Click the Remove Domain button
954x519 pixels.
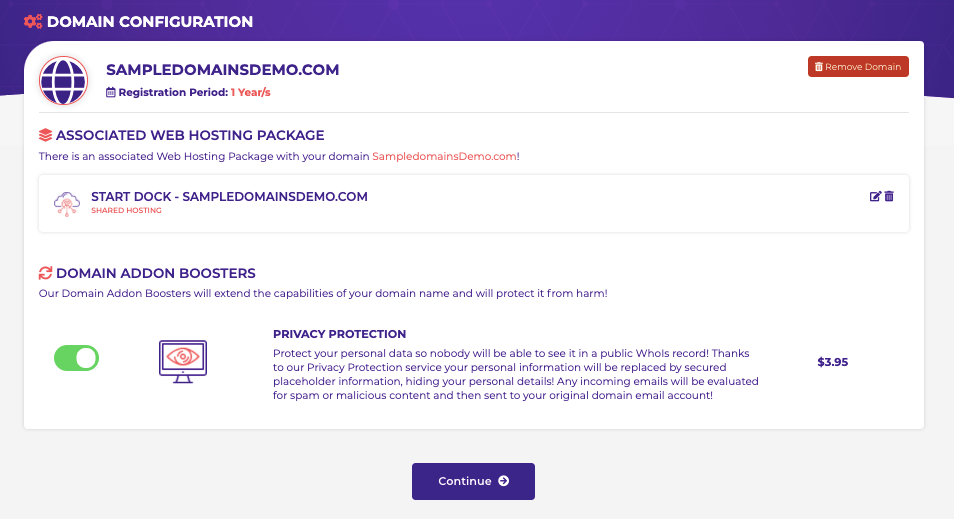pyautogui.click(x=858, y=67)
